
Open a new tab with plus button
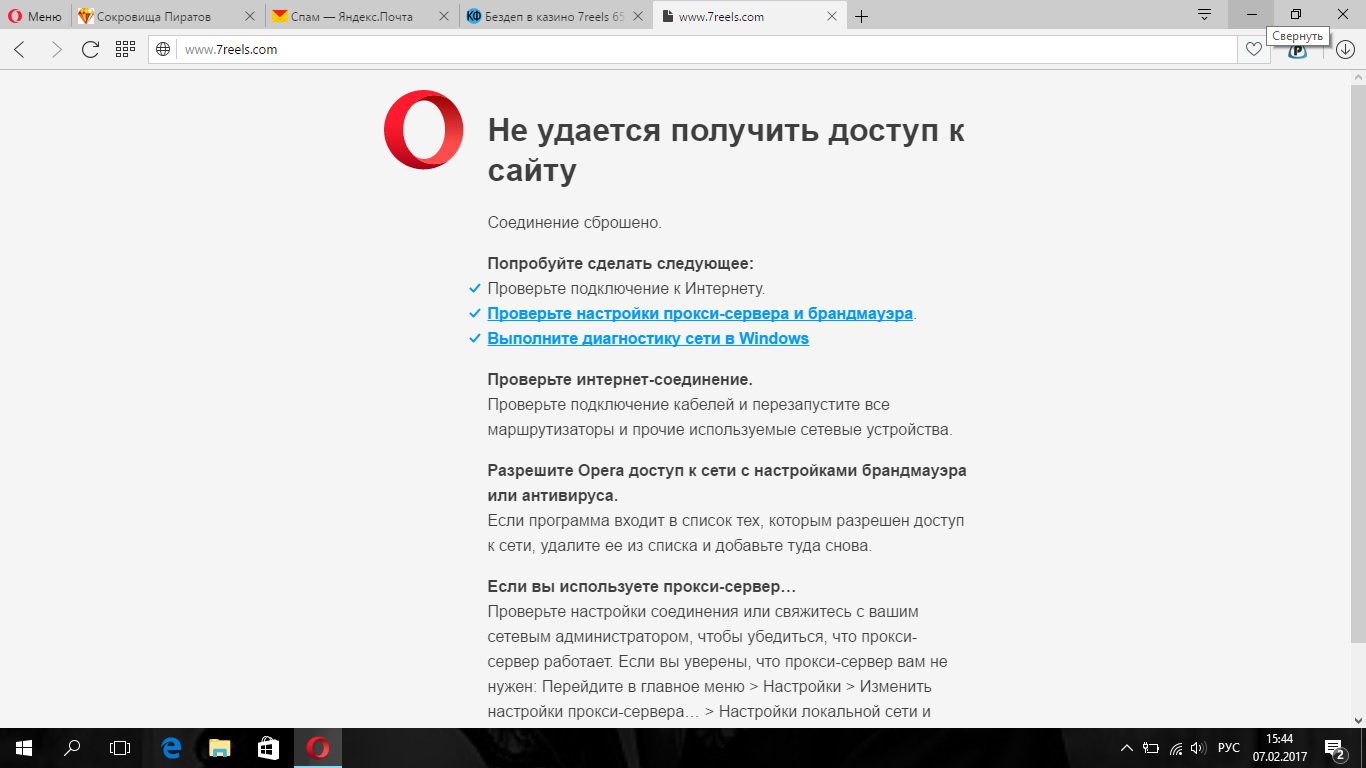click(861, 16)
